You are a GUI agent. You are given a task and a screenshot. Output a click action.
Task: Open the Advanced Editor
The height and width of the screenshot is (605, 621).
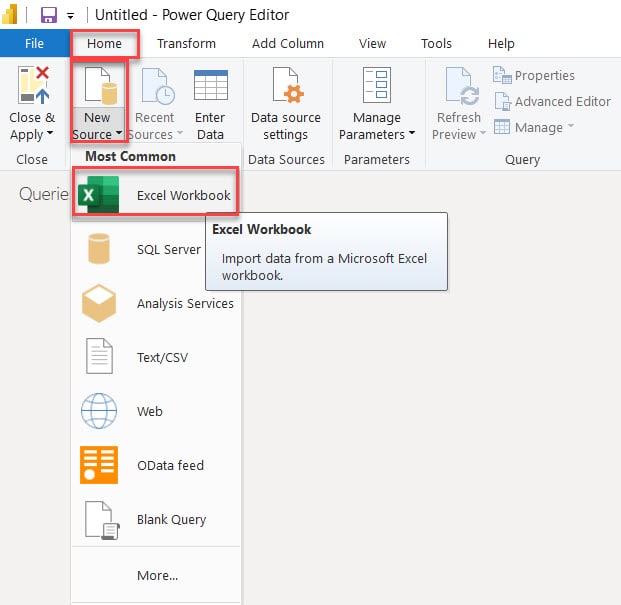tap(552, 101)
